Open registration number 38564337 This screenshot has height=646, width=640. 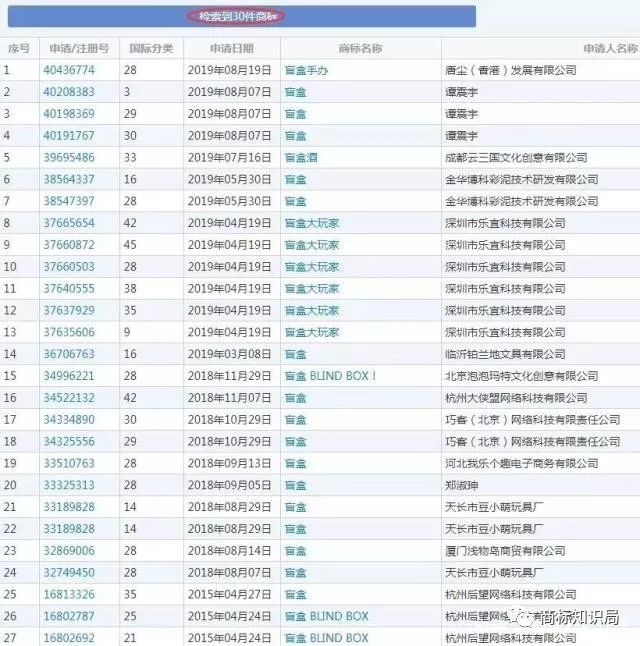69,179
